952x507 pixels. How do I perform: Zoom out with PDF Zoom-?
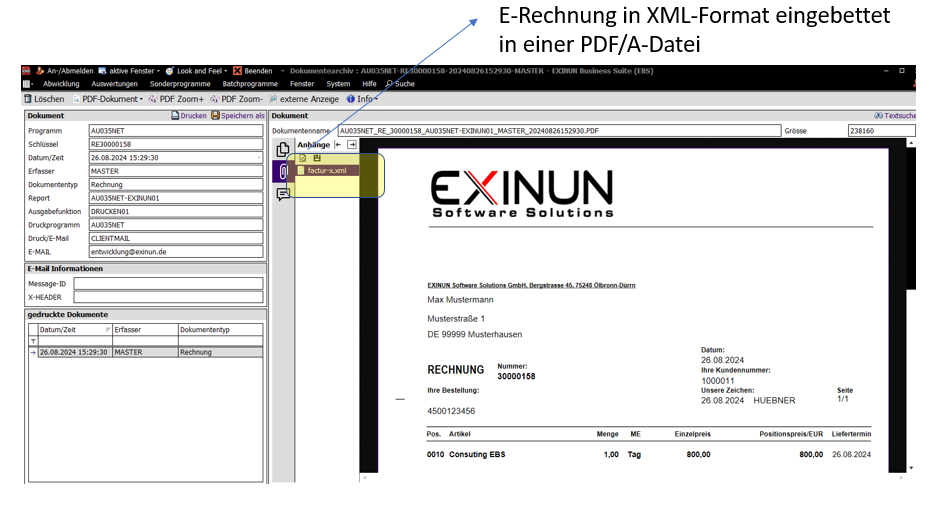236,99
